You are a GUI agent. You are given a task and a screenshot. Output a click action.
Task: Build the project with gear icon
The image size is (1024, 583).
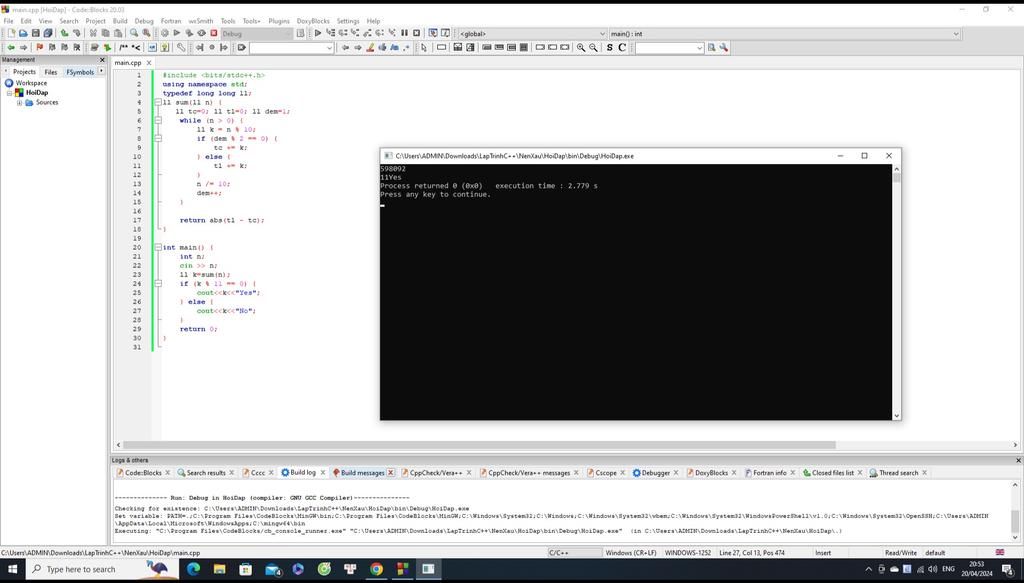164,33
